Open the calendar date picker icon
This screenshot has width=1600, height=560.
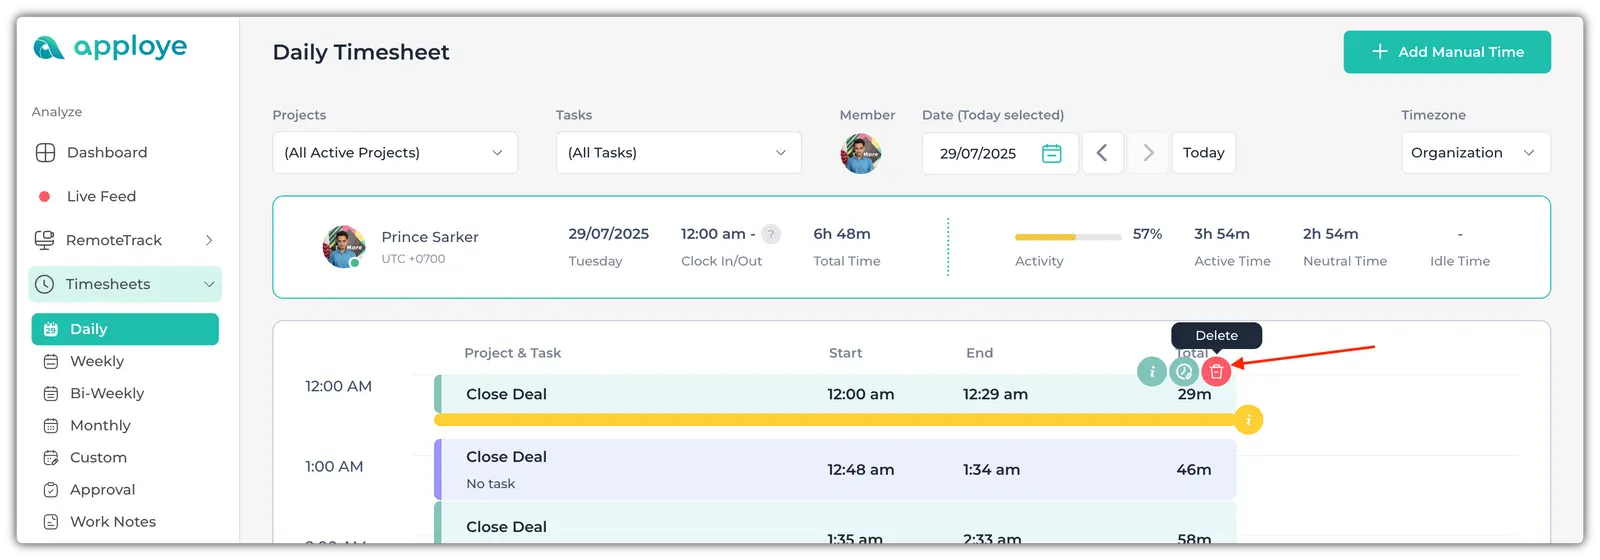[1052, 153]
